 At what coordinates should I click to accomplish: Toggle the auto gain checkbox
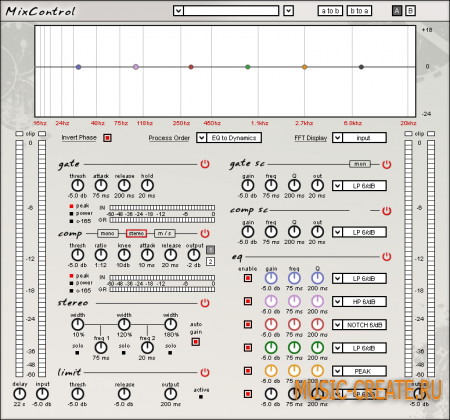point(196,342)
